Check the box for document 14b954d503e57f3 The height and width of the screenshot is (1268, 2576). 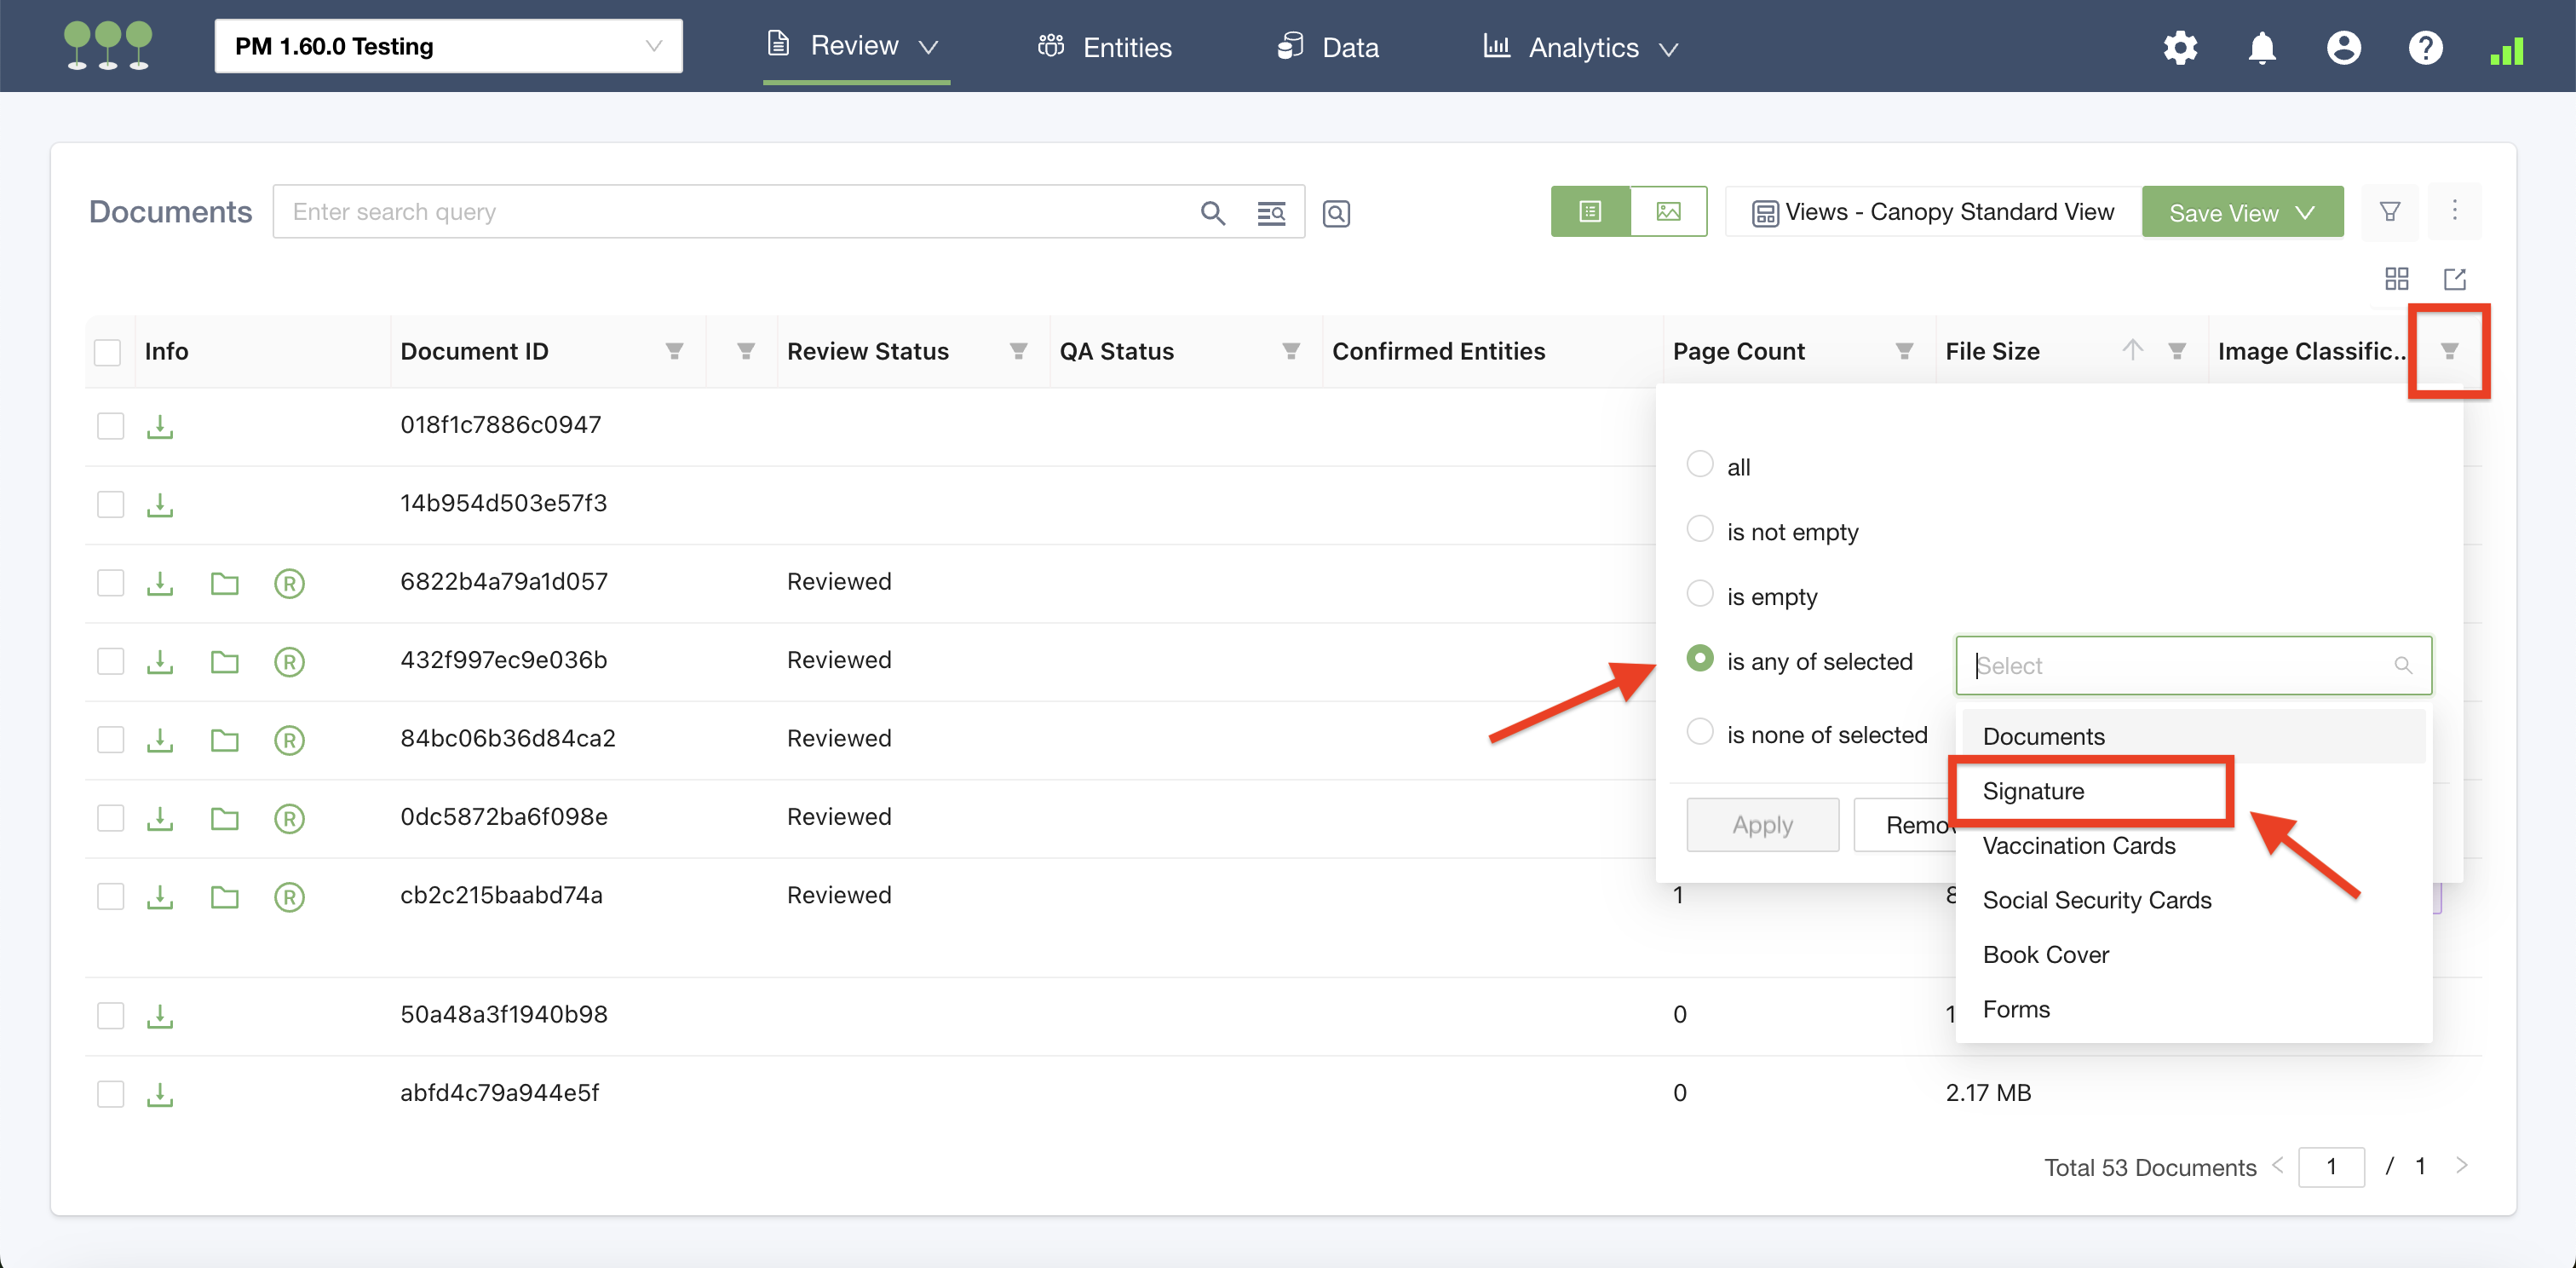tap(110, 504)
